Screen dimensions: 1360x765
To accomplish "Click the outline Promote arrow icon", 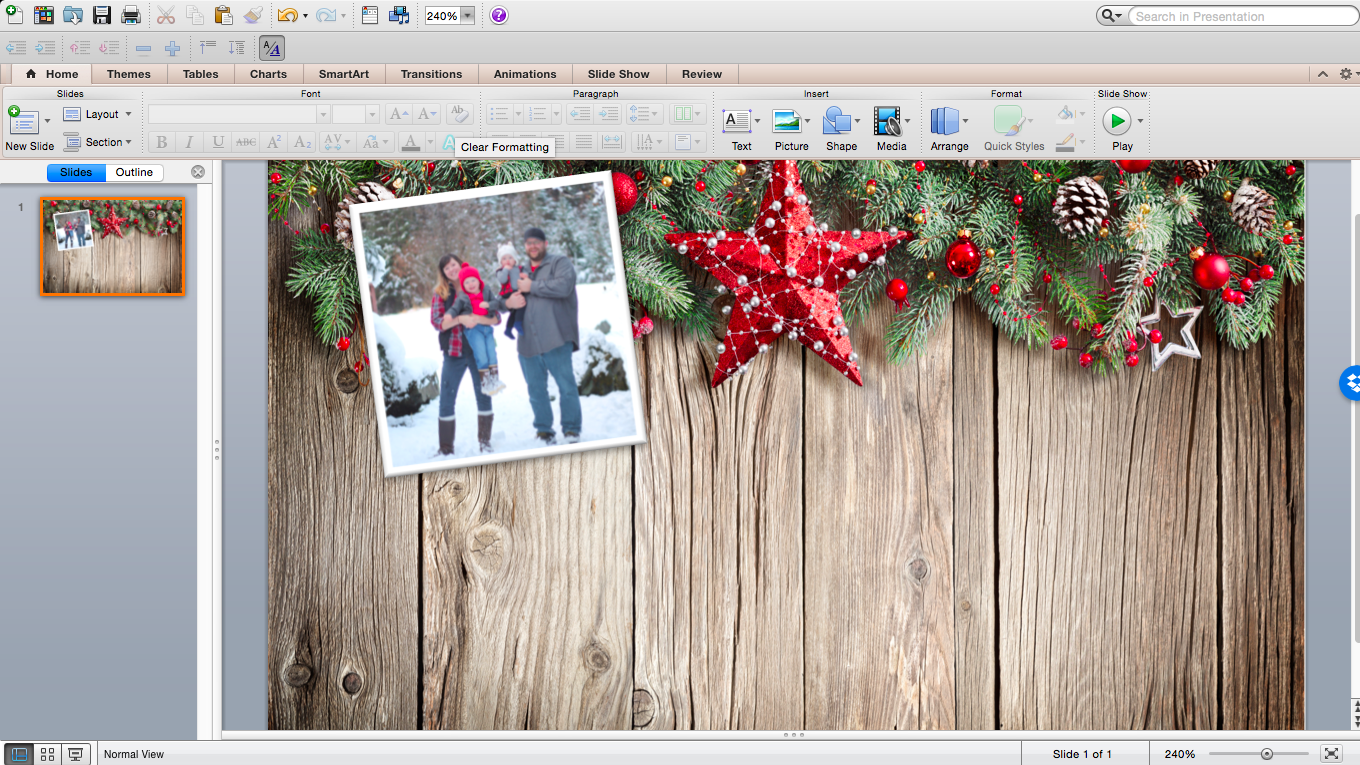I will (x=16, y=48).
